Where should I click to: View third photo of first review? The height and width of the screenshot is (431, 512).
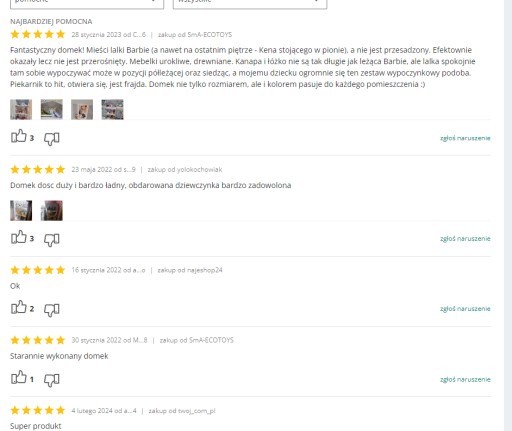click(x=82, y=109)
